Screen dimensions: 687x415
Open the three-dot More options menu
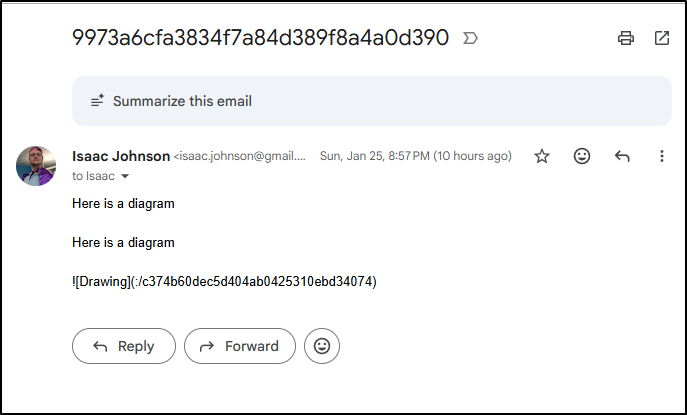tap(661, 156)
